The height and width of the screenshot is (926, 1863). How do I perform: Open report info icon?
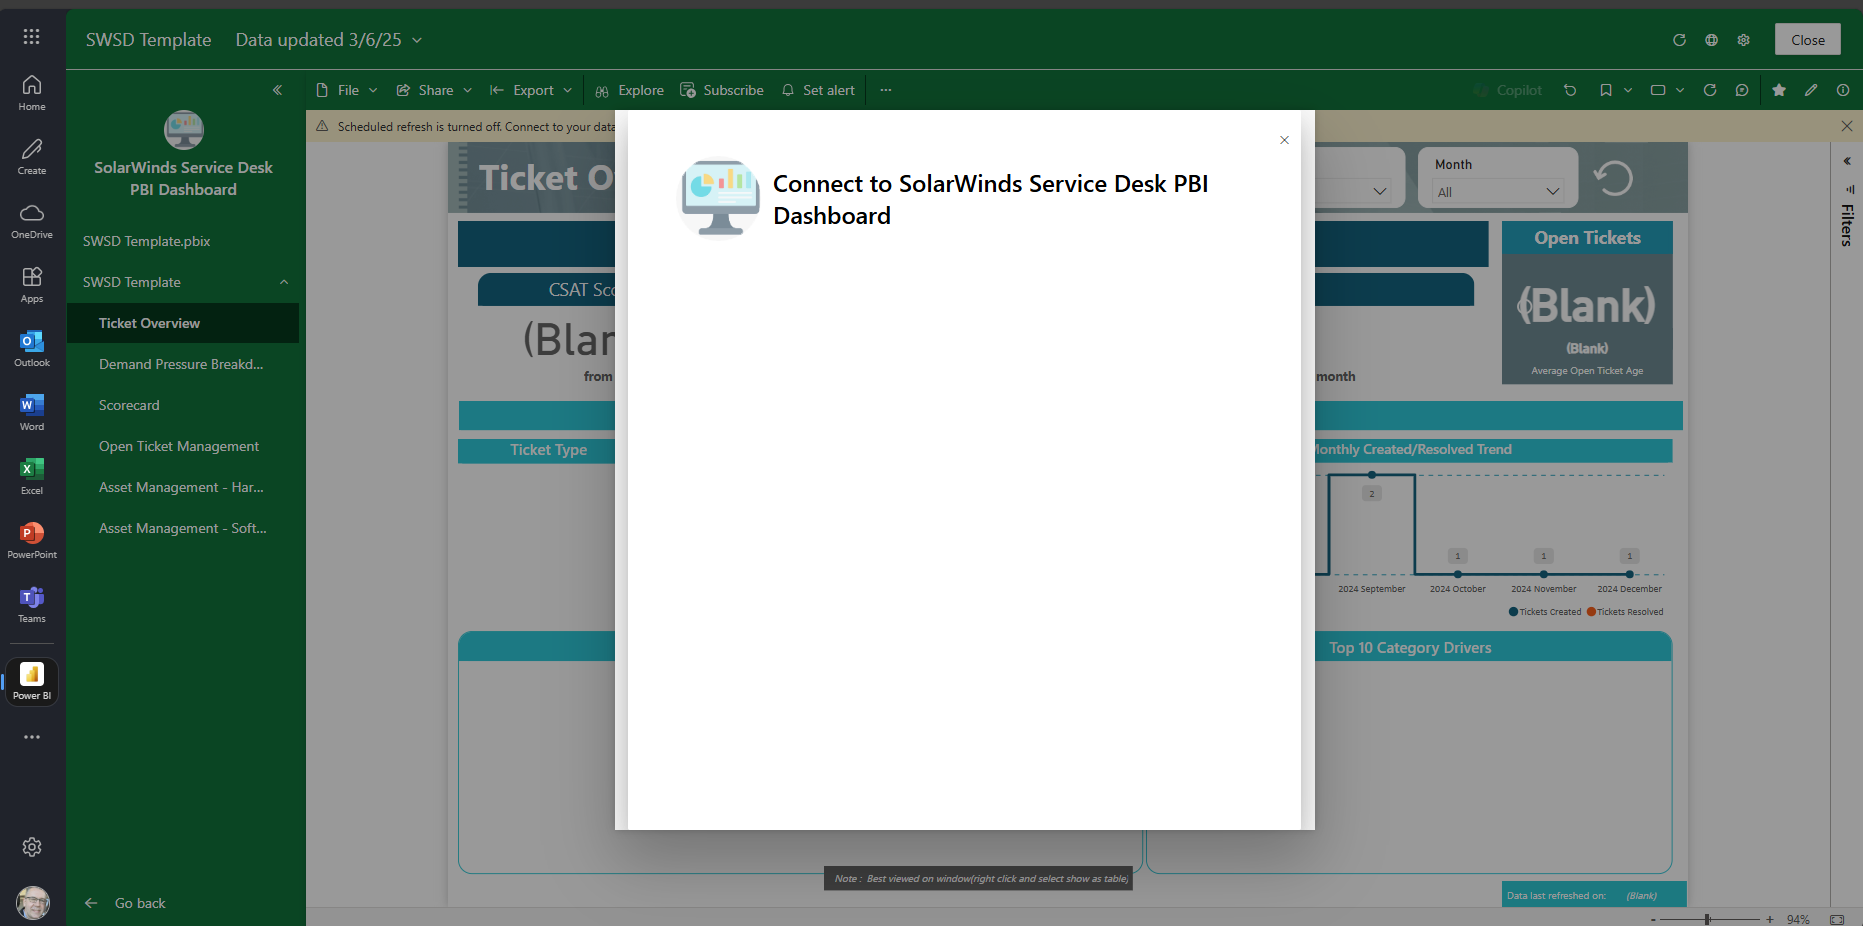(x=1843, y=90)
